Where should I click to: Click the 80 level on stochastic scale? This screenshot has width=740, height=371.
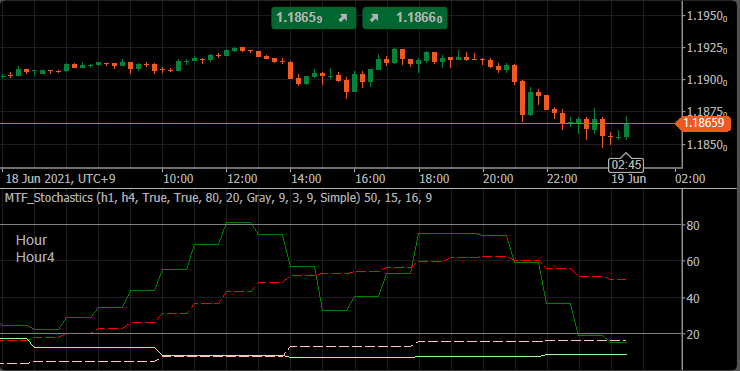pos(693,226)
